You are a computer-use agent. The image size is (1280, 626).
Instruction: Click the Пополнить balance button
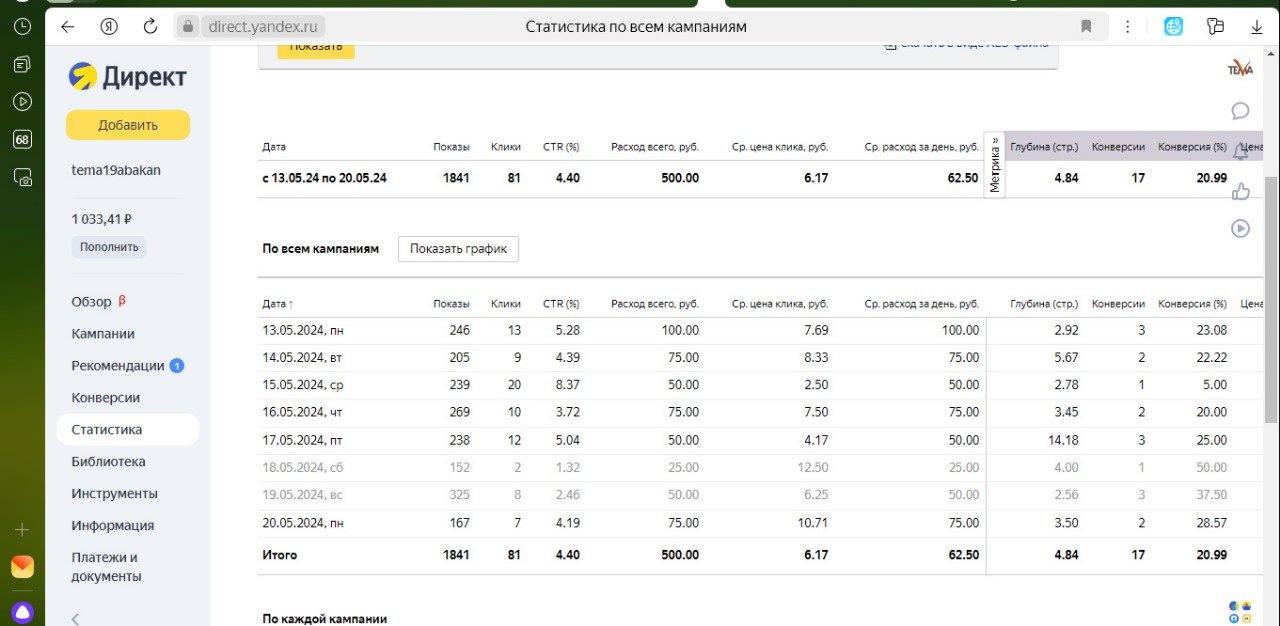(109, 247)
